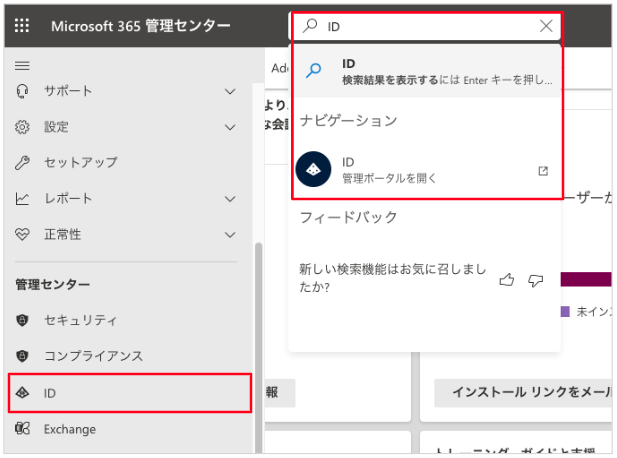Click the Exchange sidebar icon

[x=22, y=428]
